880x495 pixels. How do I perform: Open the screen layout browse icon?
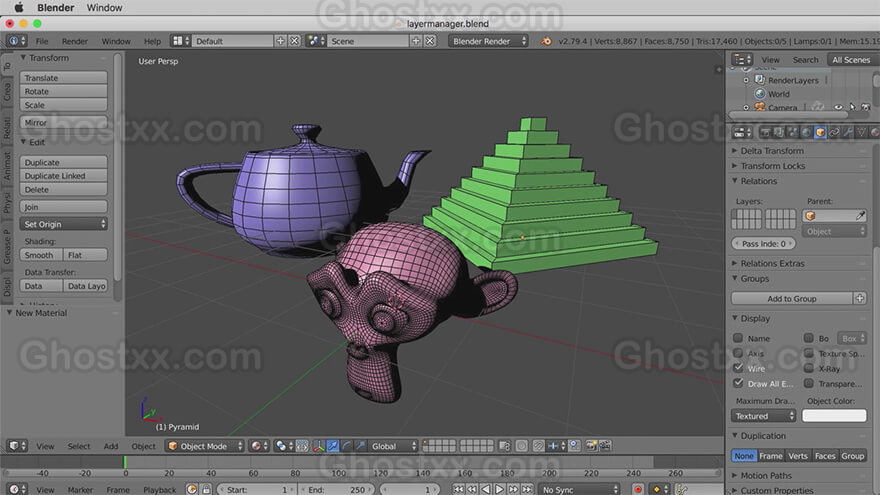point(181,41)
